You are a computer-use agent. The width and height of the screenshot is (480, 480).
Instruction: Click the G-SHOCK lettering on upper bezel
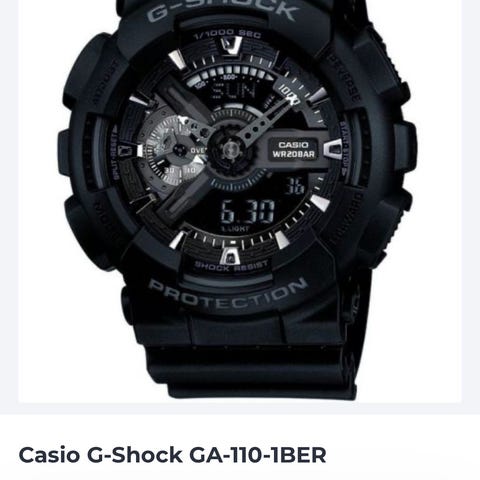click(x=221, y=12)
